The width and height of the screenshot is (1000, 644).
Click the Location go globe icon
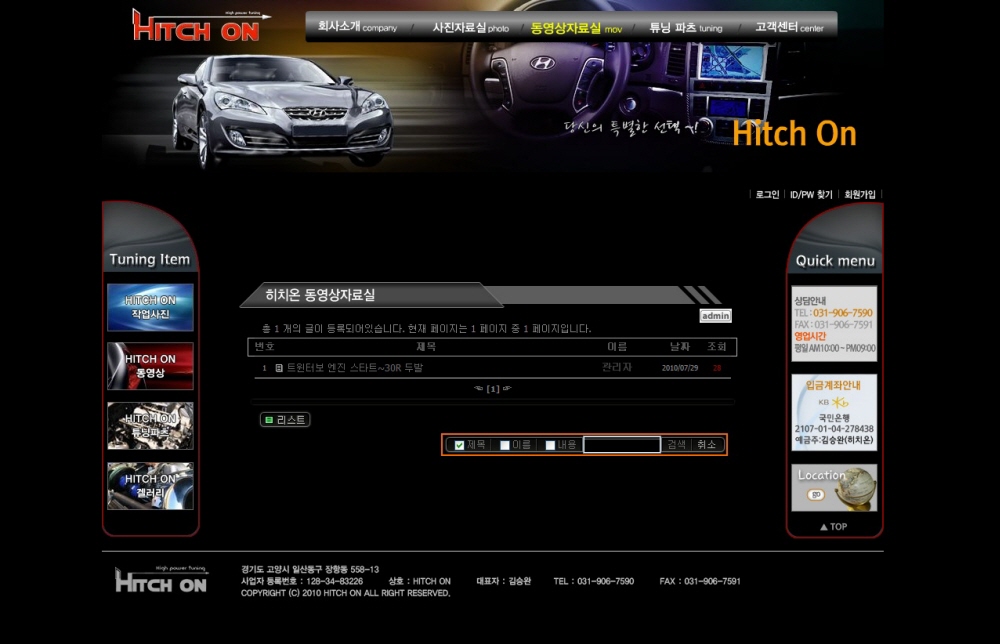click(x=834, y=488)
